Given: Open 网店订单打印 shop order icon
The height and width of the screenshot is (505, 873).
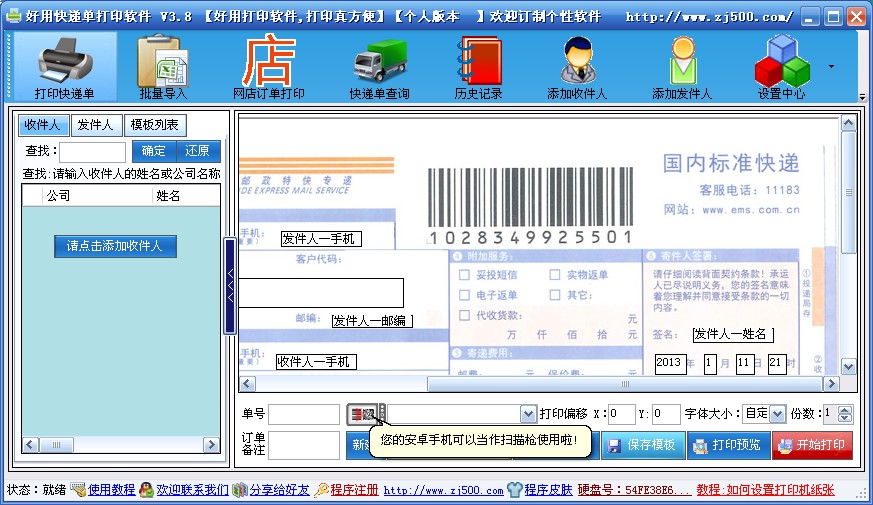Looking at the screenshot, I should (268, 66).
